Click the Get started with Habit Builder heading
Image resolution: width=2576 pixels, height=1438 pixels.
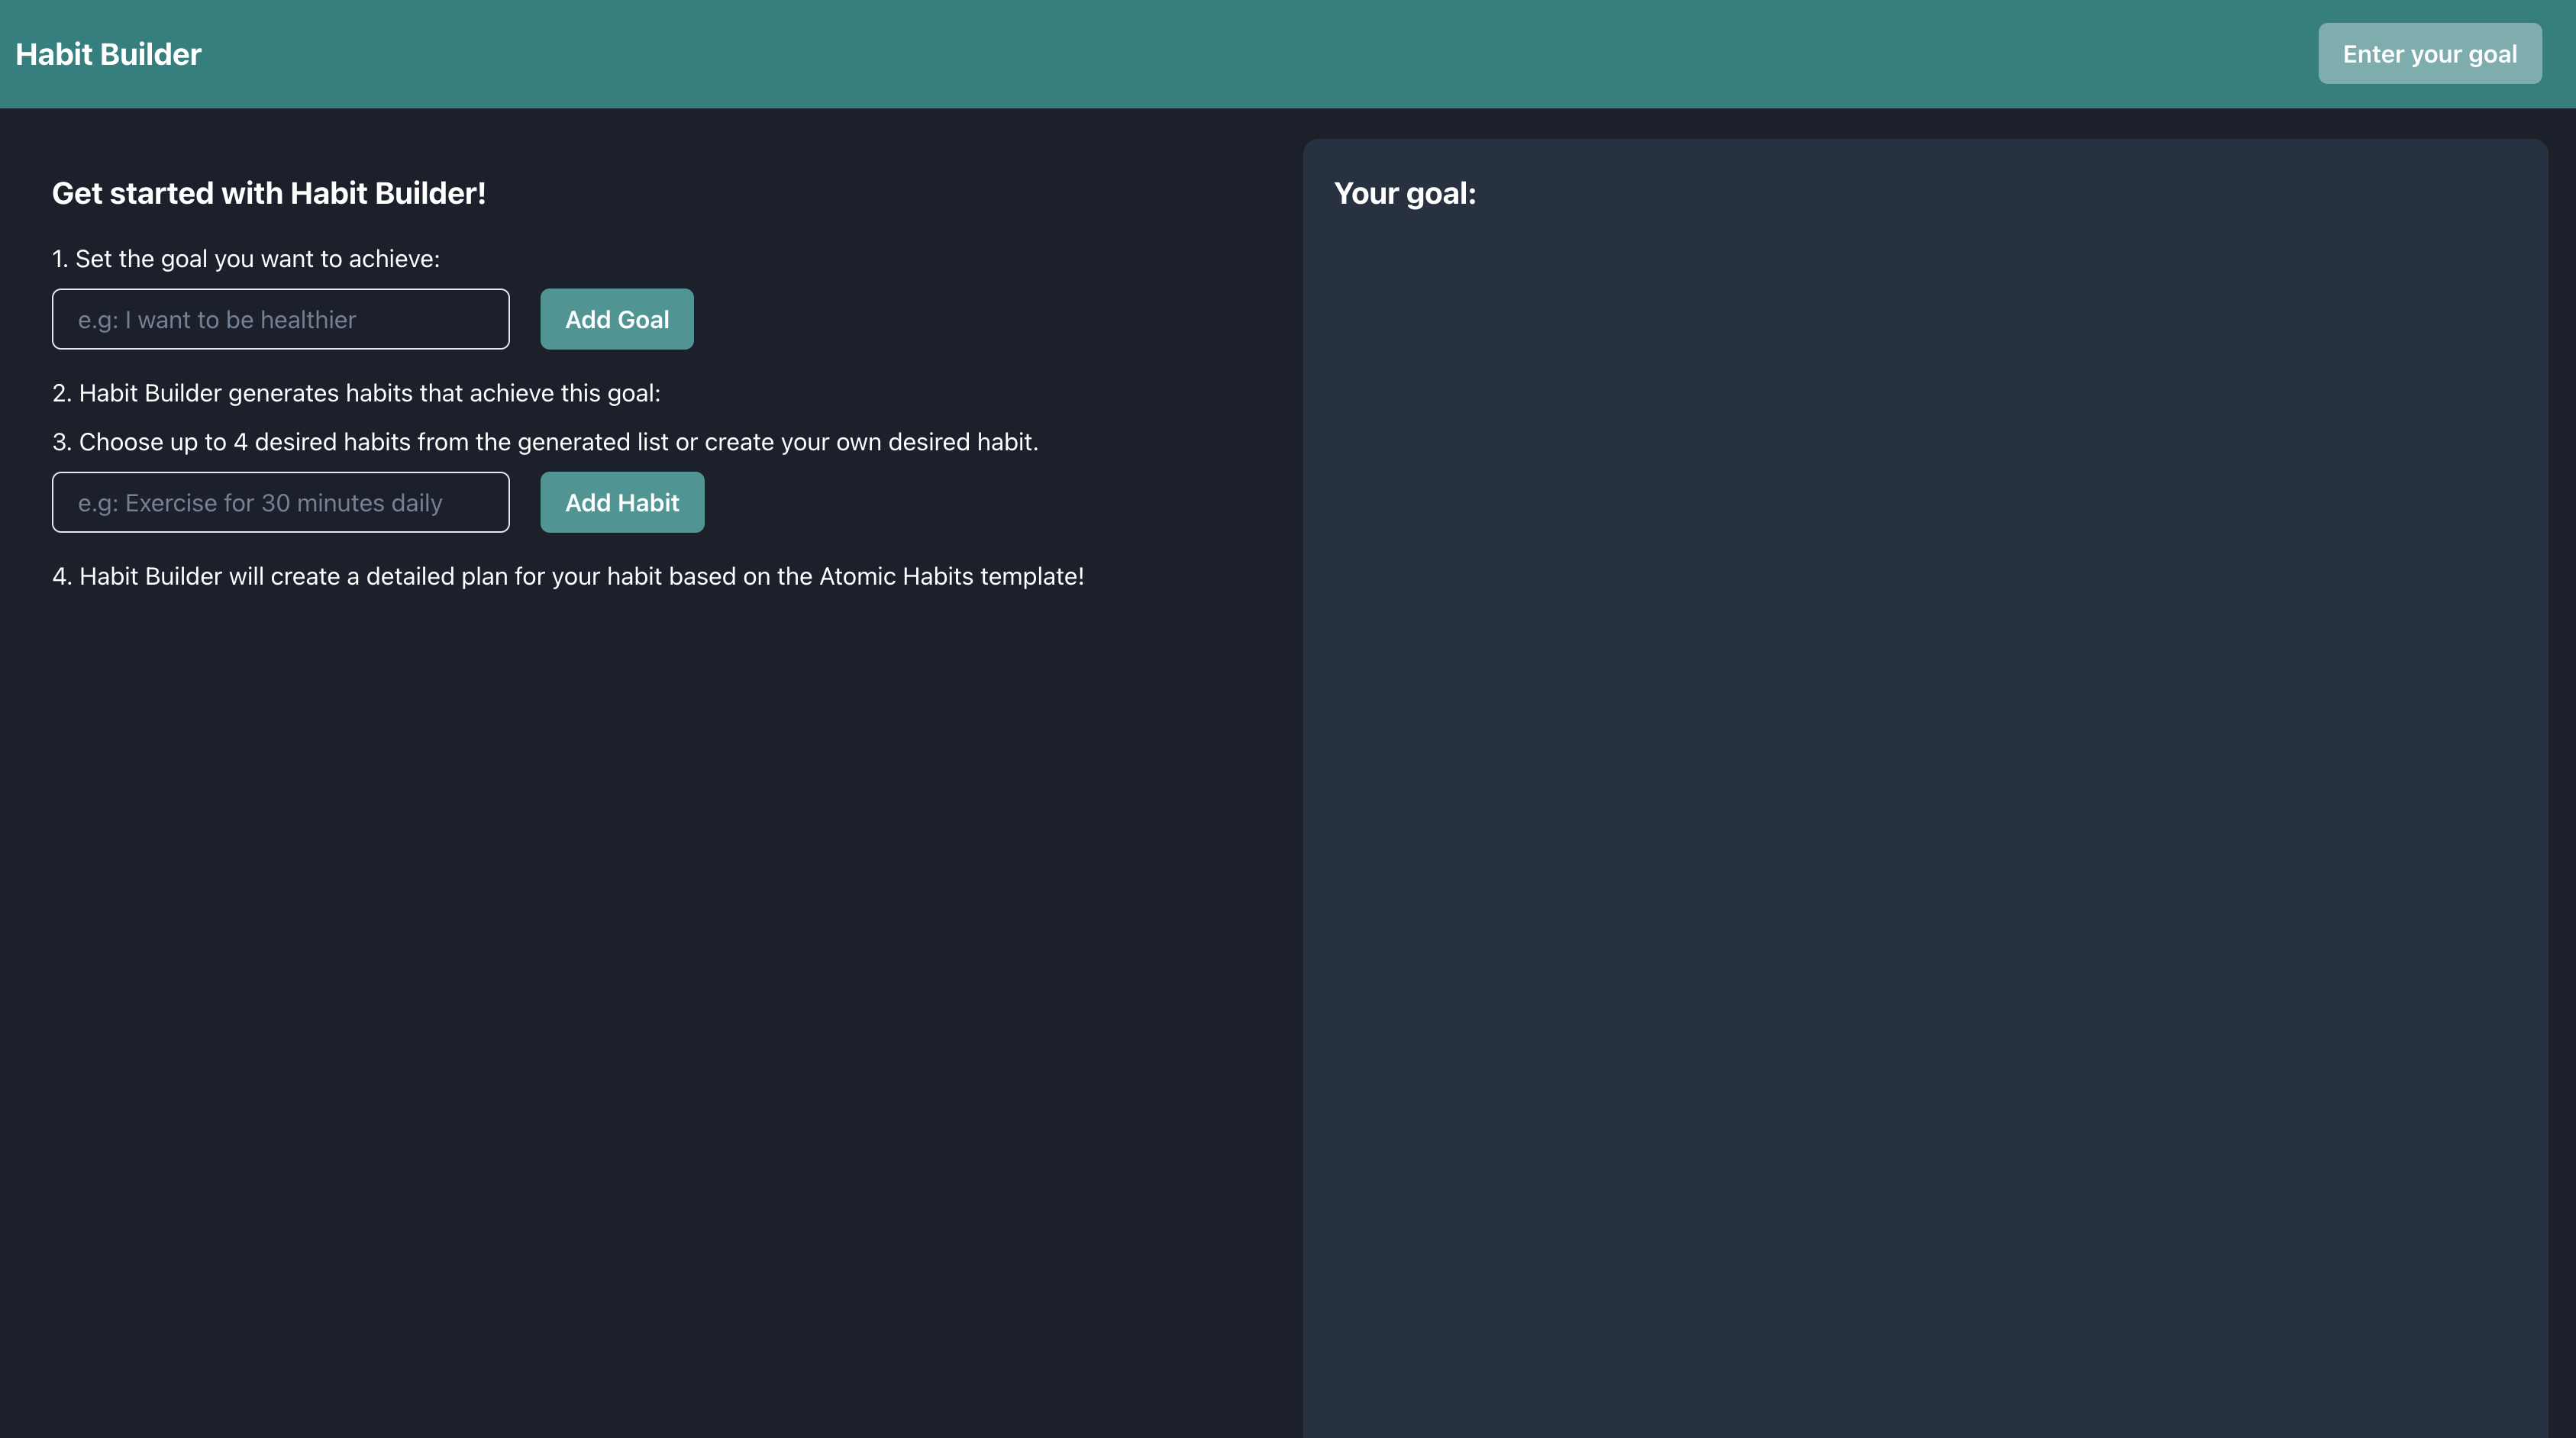click(x=268, y=193)
